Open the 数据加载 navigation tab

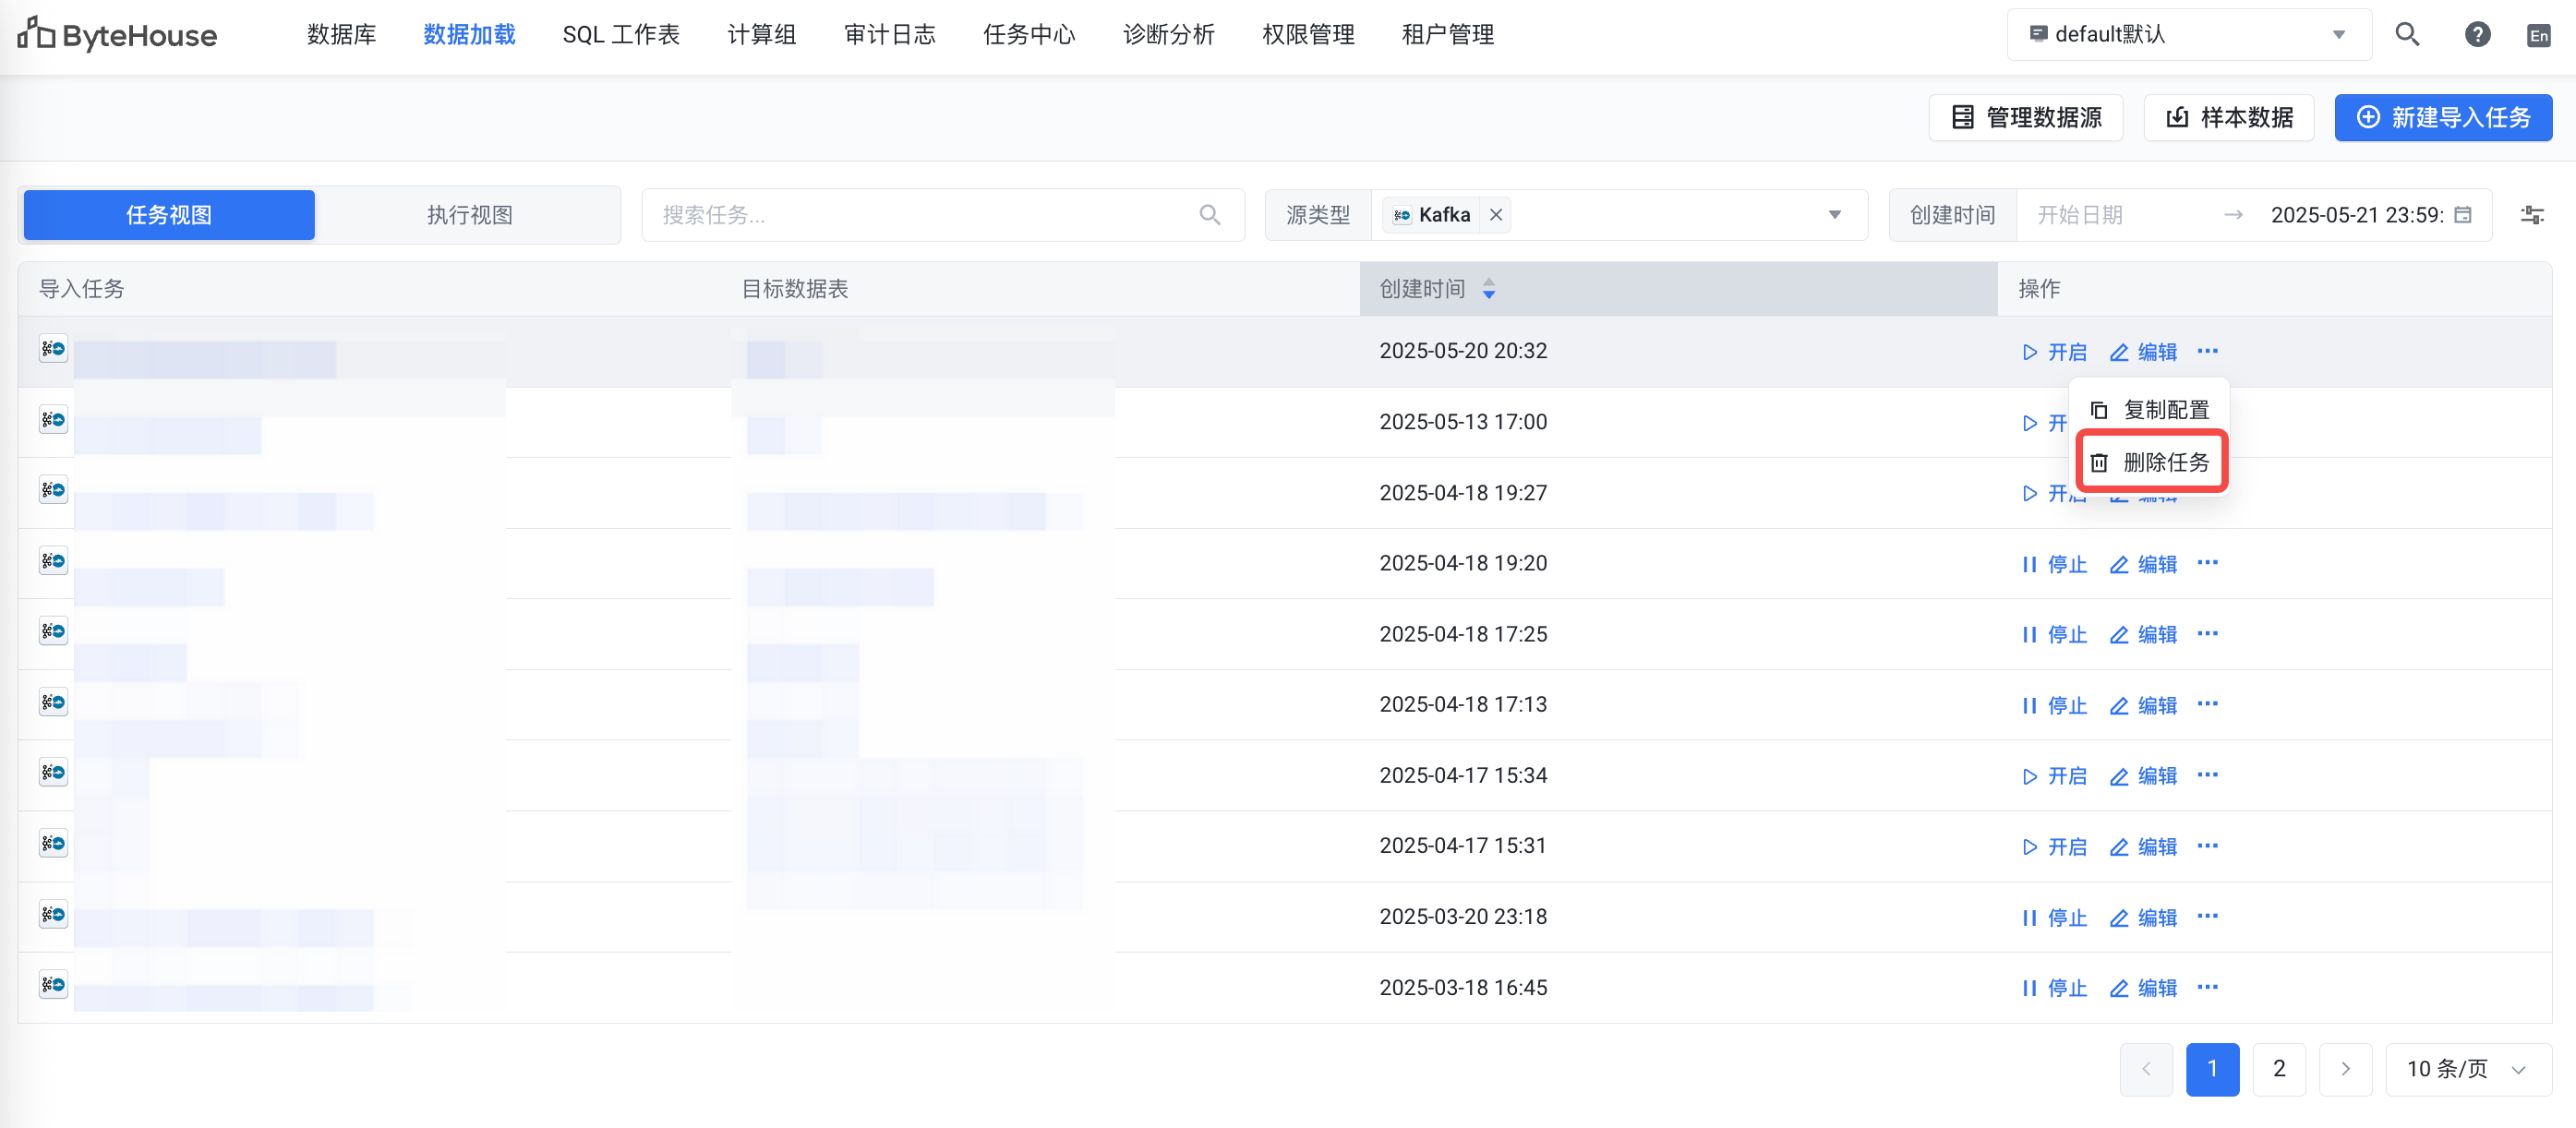[x=469, y=35]
